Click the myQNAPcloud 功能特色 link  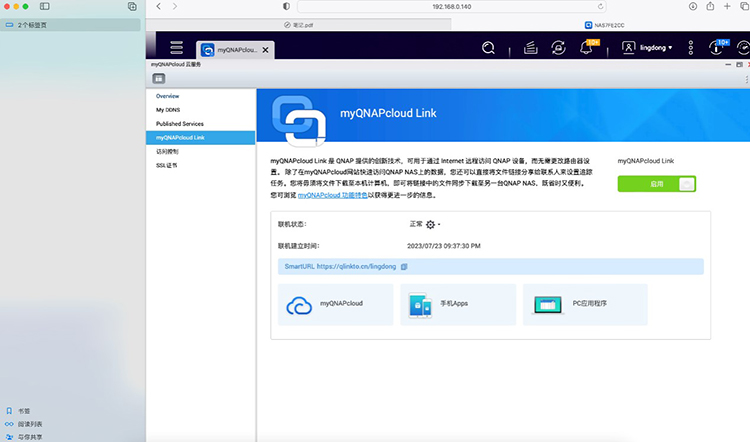(331, 196)
